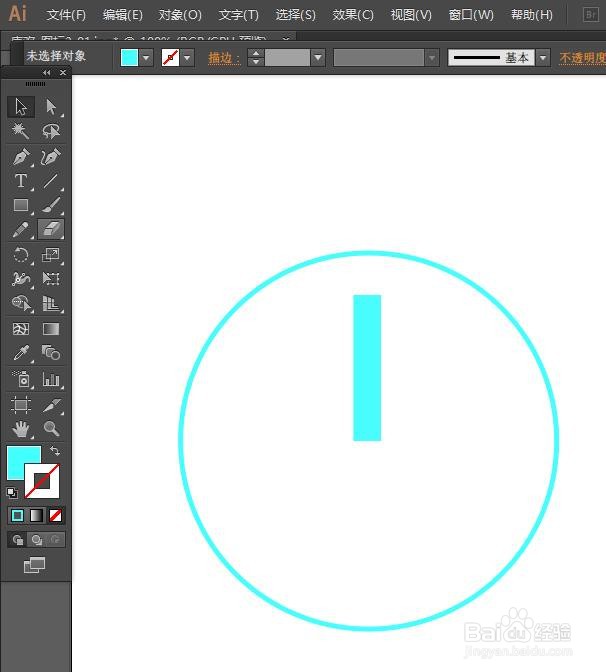
Task: Enable Draw Behind mode
Action: coord(37,540)
